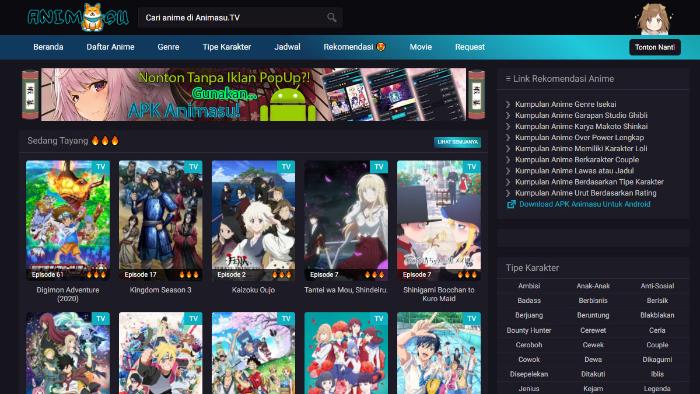Click chevron beside Kumpulan Anime Genre Isekai
The height and width of the screenshot is (394, 700).
click(508, 104)
